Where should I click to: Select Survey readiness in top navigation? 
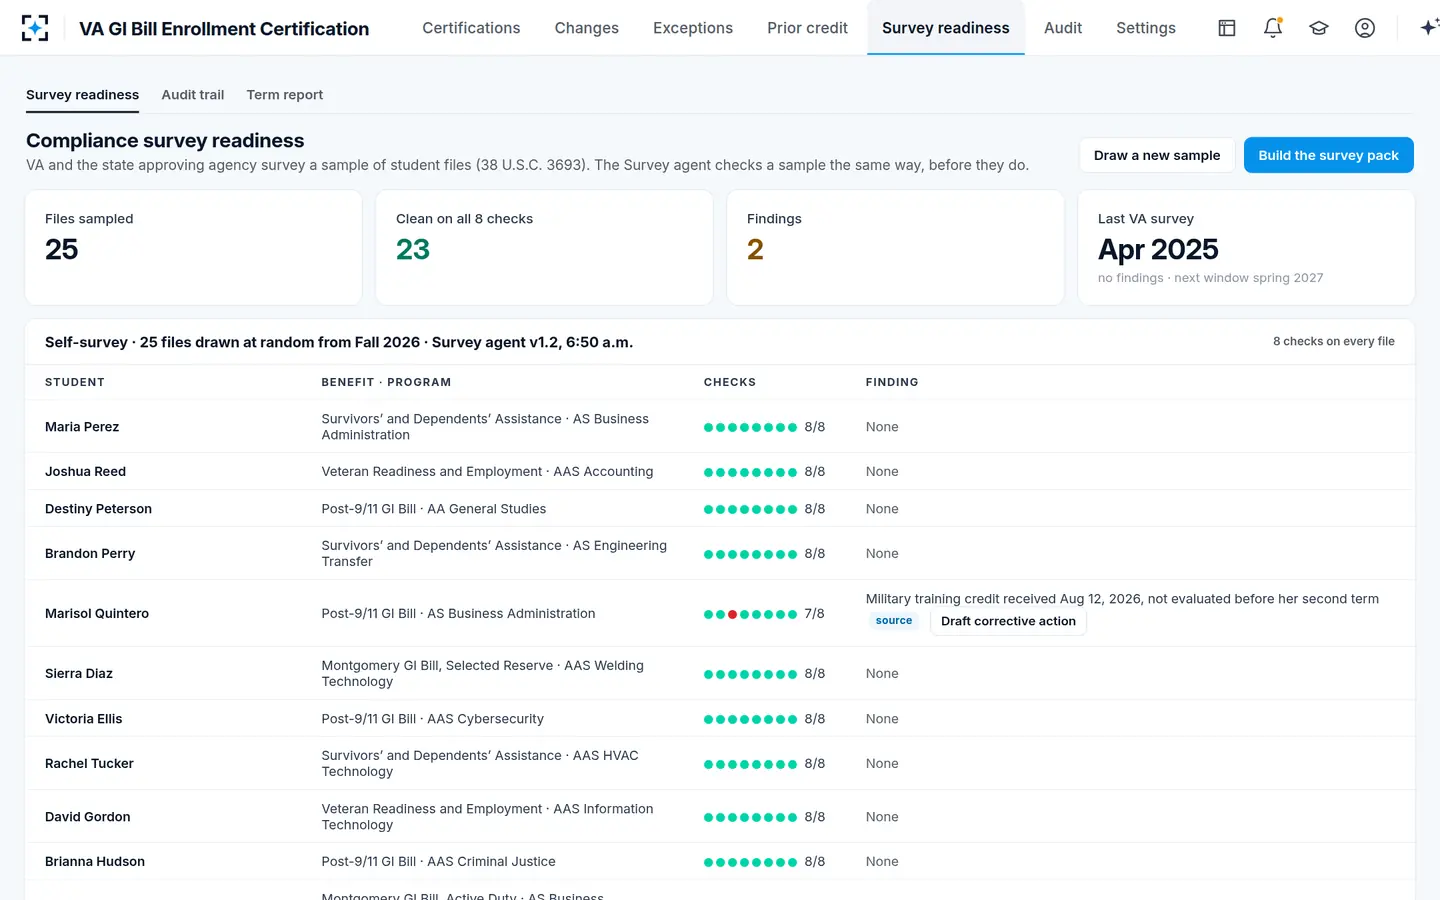(x=946, y=28)
